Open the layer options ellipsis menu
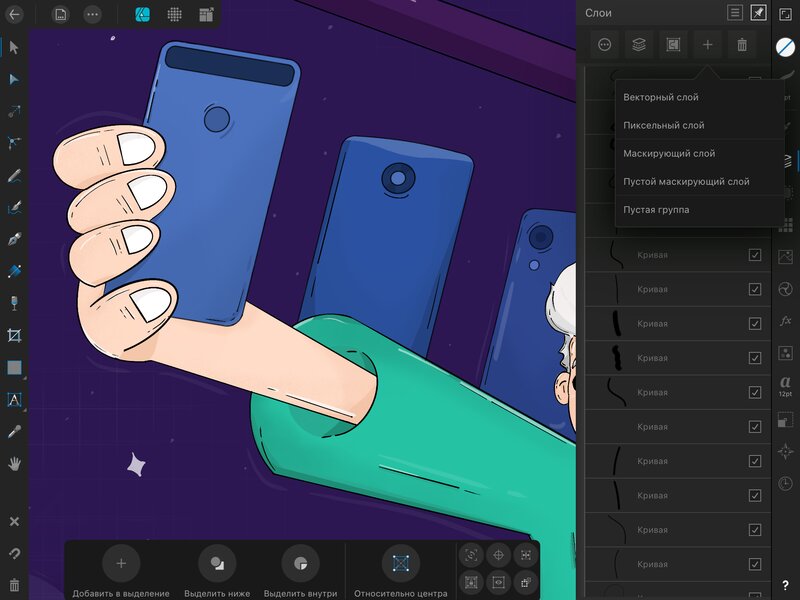The image size is (800, 600). click(x=605, y=45)
